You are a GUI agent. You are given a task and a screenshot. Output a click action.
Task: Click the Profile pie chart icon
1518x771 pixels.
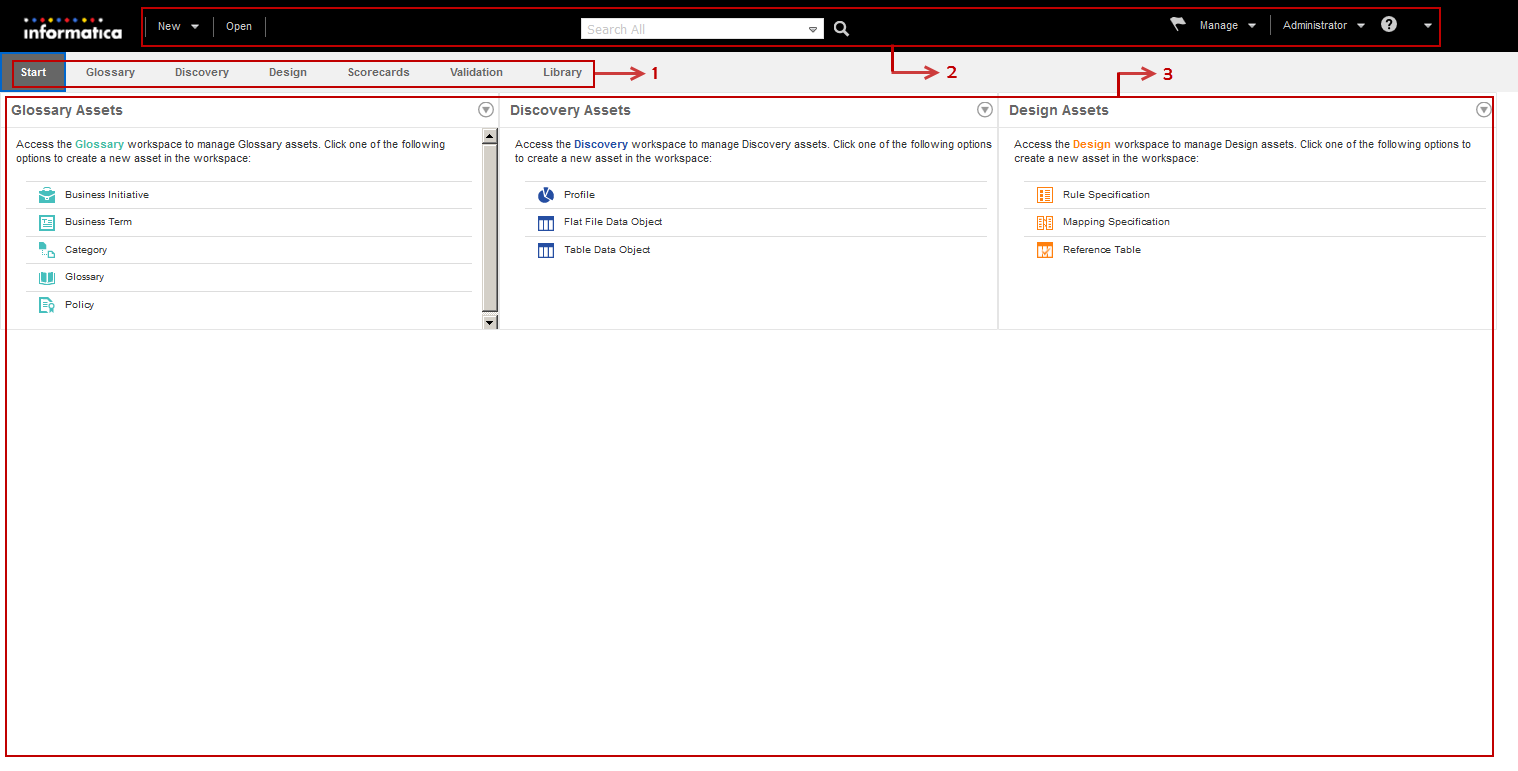[545, 195]
